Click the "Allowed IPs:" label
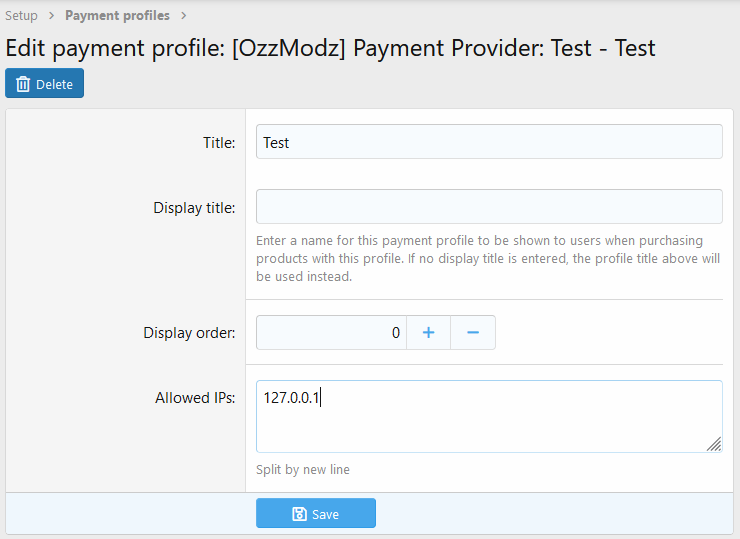This screenshot has width=740, height=539. 195,398
